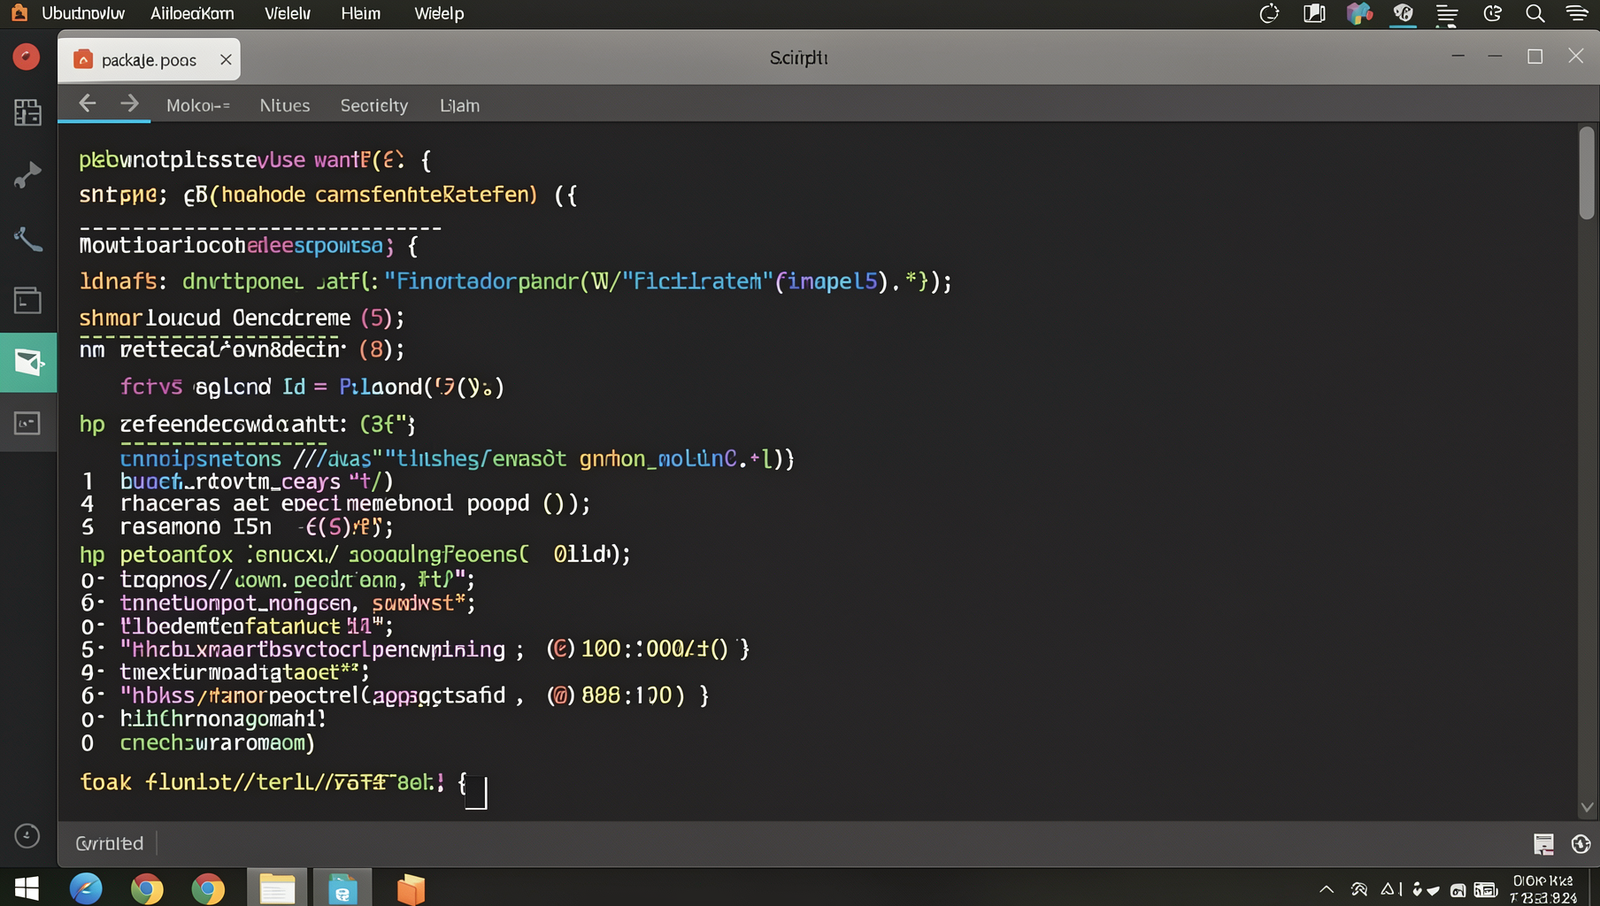
Task: Open the window panel icon in sidebar
Action: pyautogui.click(x=28, y=300)
